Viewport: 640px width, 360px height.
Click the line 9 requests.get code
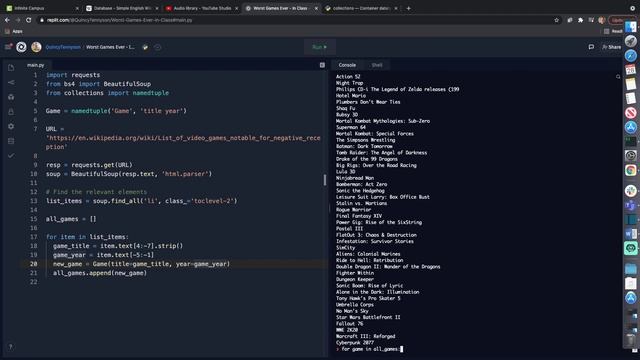[89, 165]
